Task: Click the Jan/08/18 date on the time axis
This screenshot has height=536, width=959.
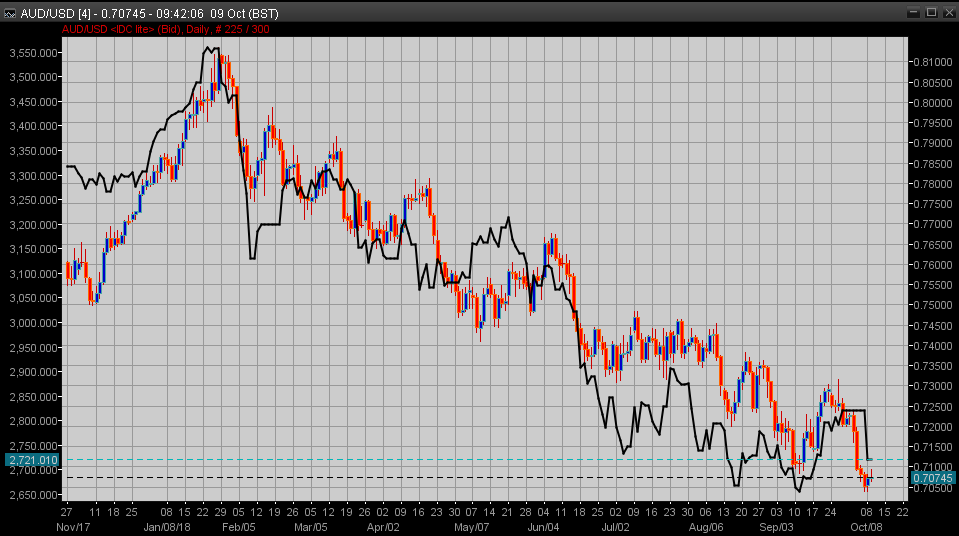Action: pyautogui.click(x=166, y=525)
